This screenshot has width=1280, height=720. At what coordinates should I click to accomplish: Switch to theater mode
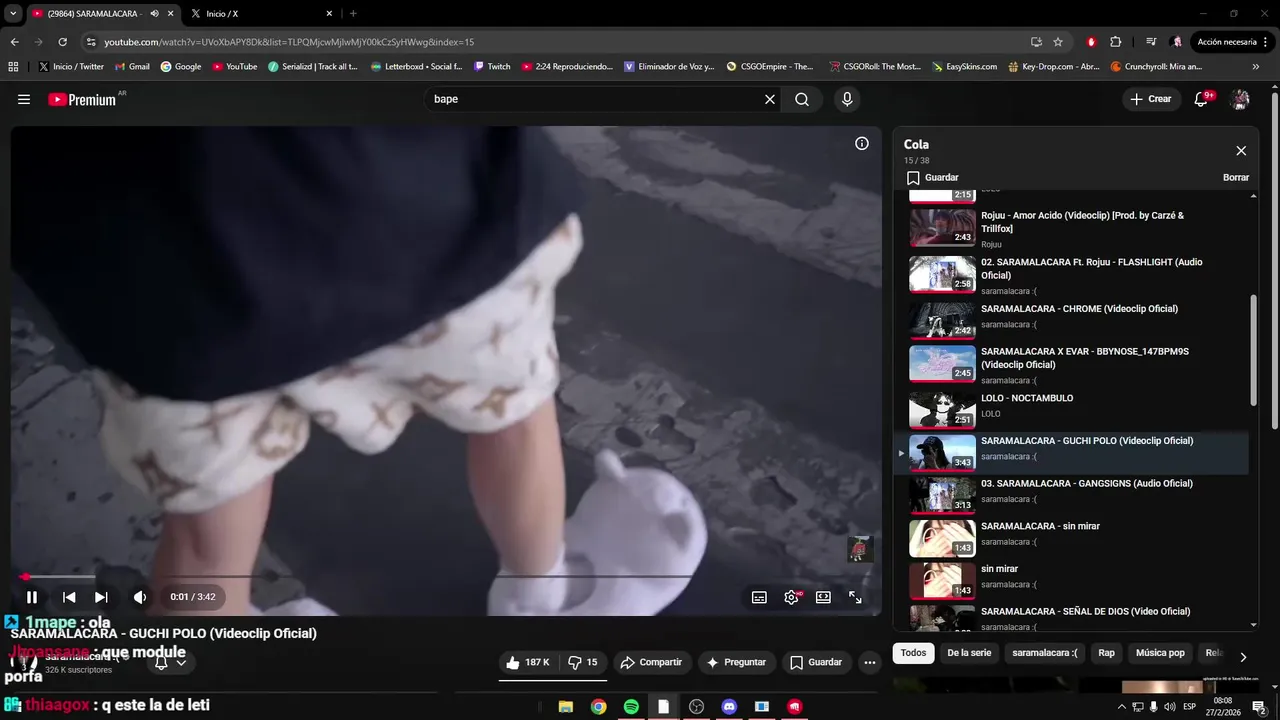[823, 597]
